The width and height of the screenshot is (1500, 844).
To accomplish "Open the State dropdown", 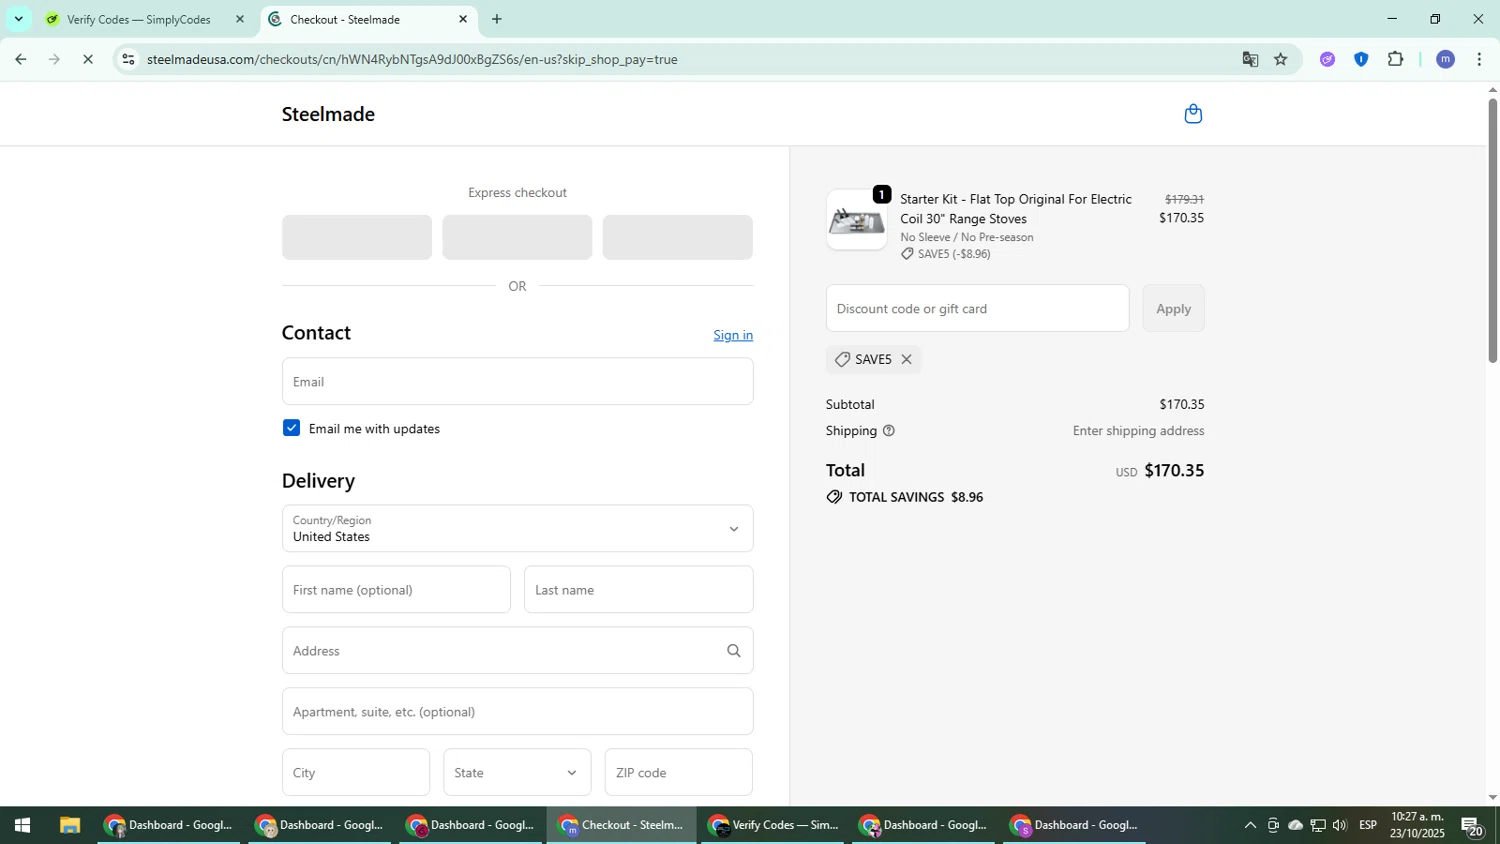I will 517,772.
